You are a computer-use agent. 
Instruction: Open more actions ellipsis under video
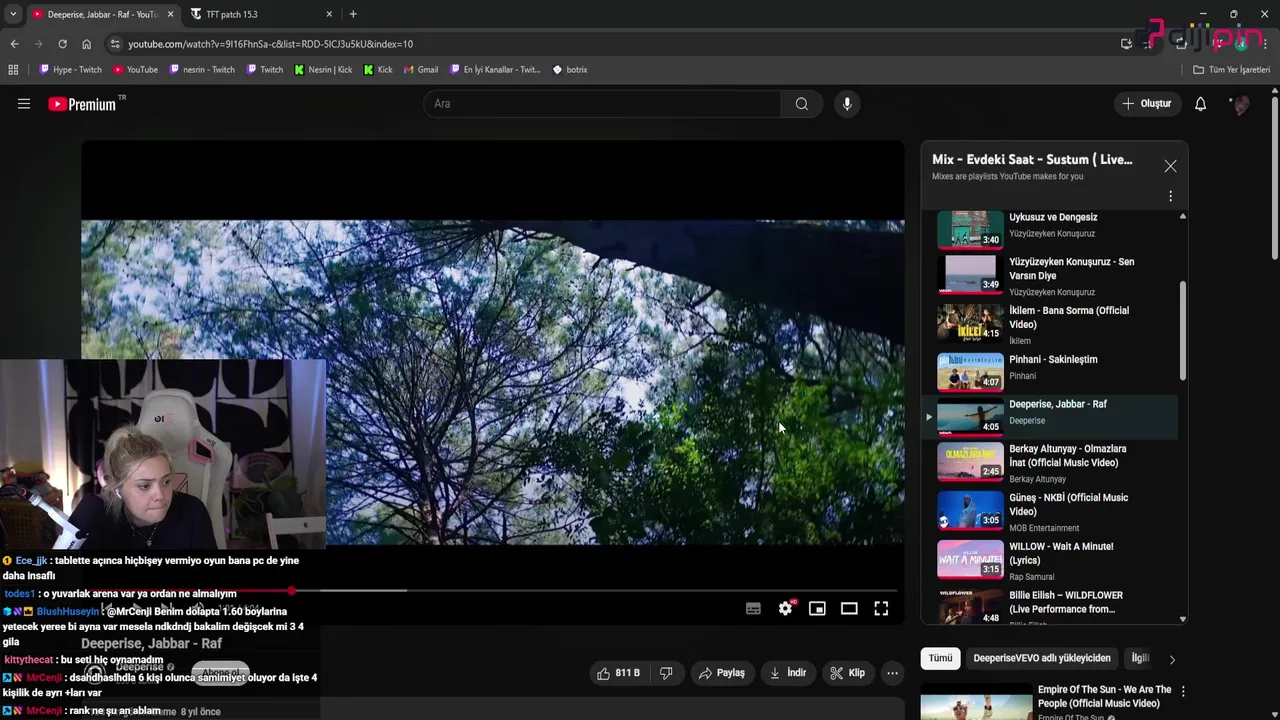(892, 673)
